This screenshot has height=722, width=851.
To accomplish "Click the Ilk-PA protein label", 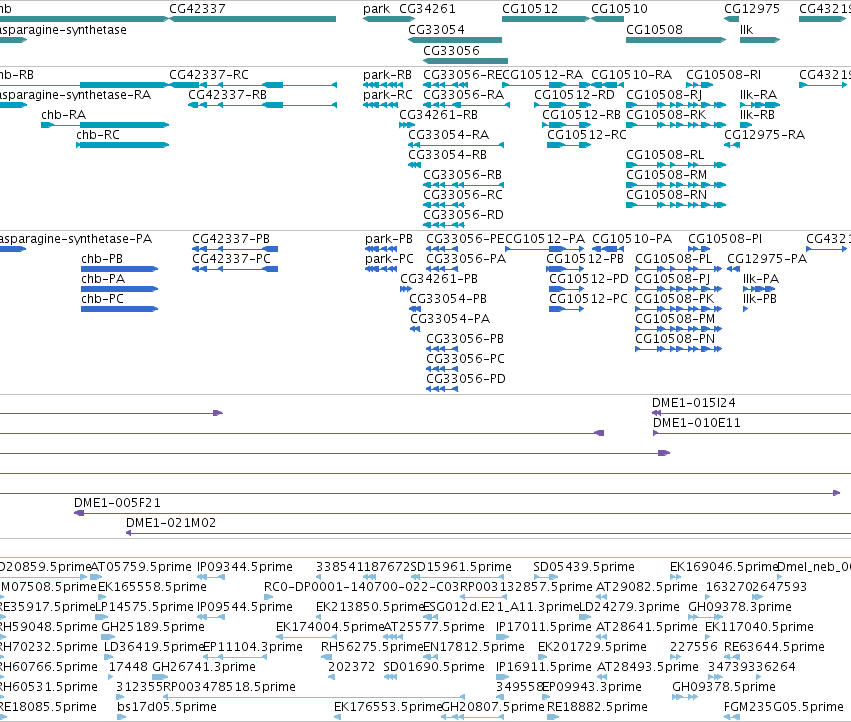I will (761, 279).
